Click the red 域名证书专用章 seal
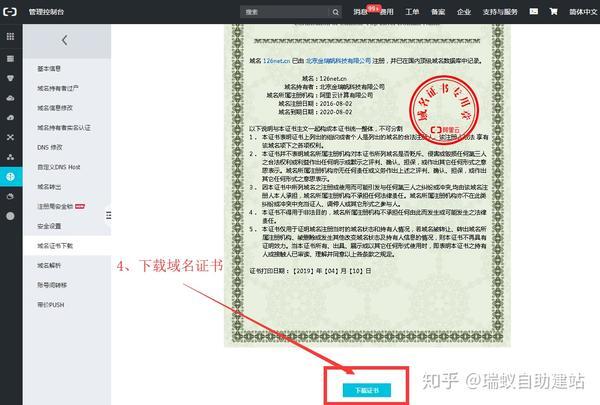This screenshot has height=405, width=600. coord(444,109)
